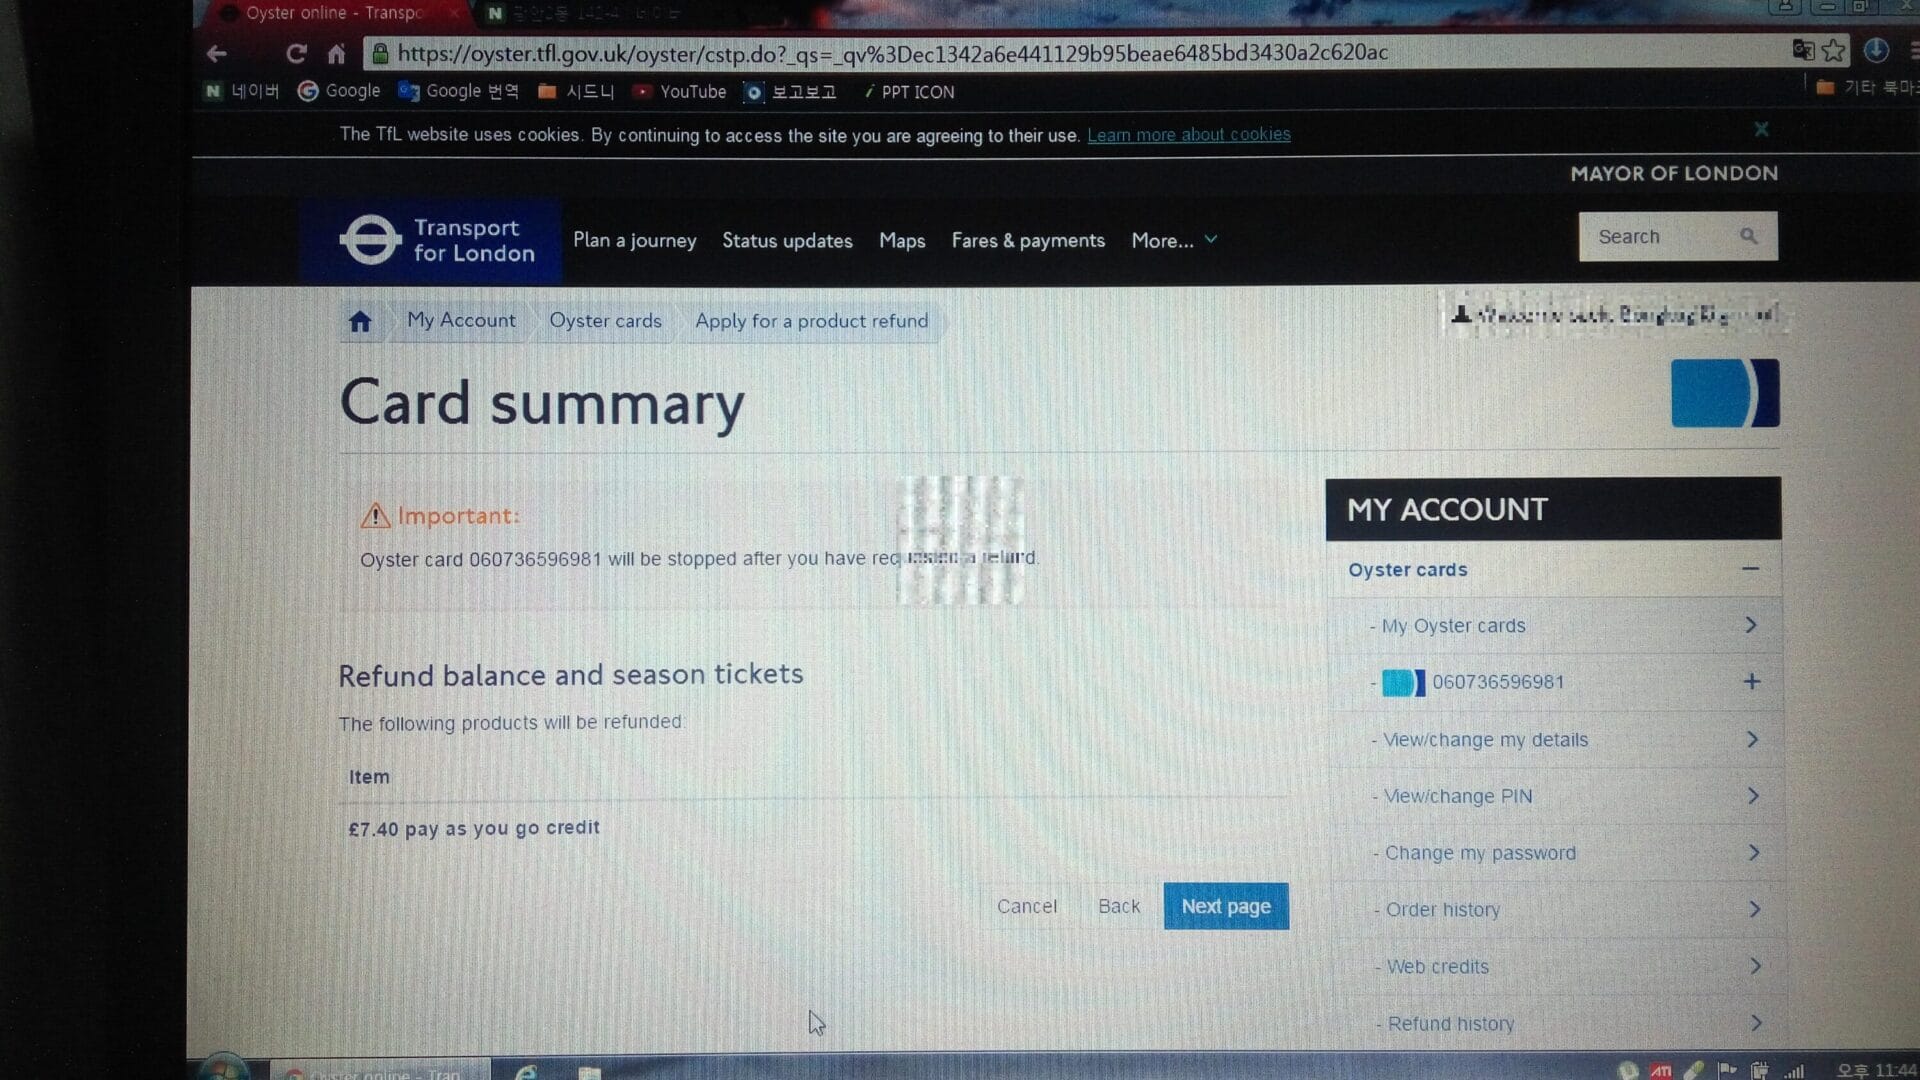
Task: Click the search magnifier icon
Action: (x=1749, y=236)
